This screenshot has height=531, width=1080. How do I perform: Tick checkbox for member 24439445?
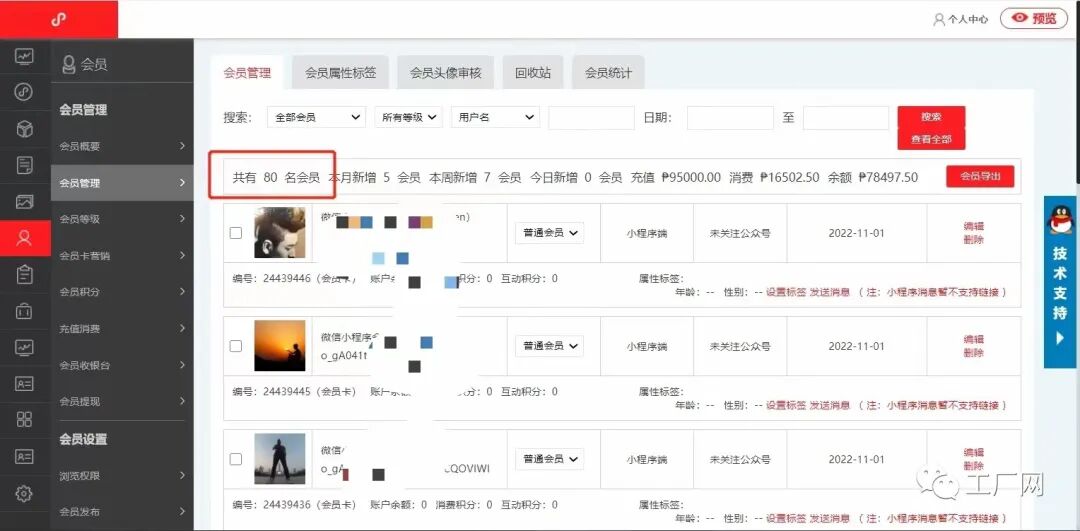236,346
